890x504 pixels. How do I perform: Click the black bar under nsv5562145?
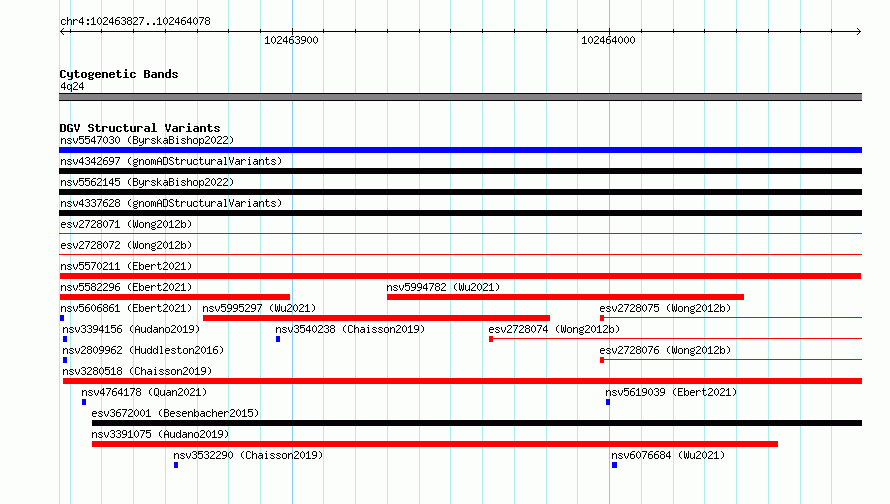(x=460, y=192)
